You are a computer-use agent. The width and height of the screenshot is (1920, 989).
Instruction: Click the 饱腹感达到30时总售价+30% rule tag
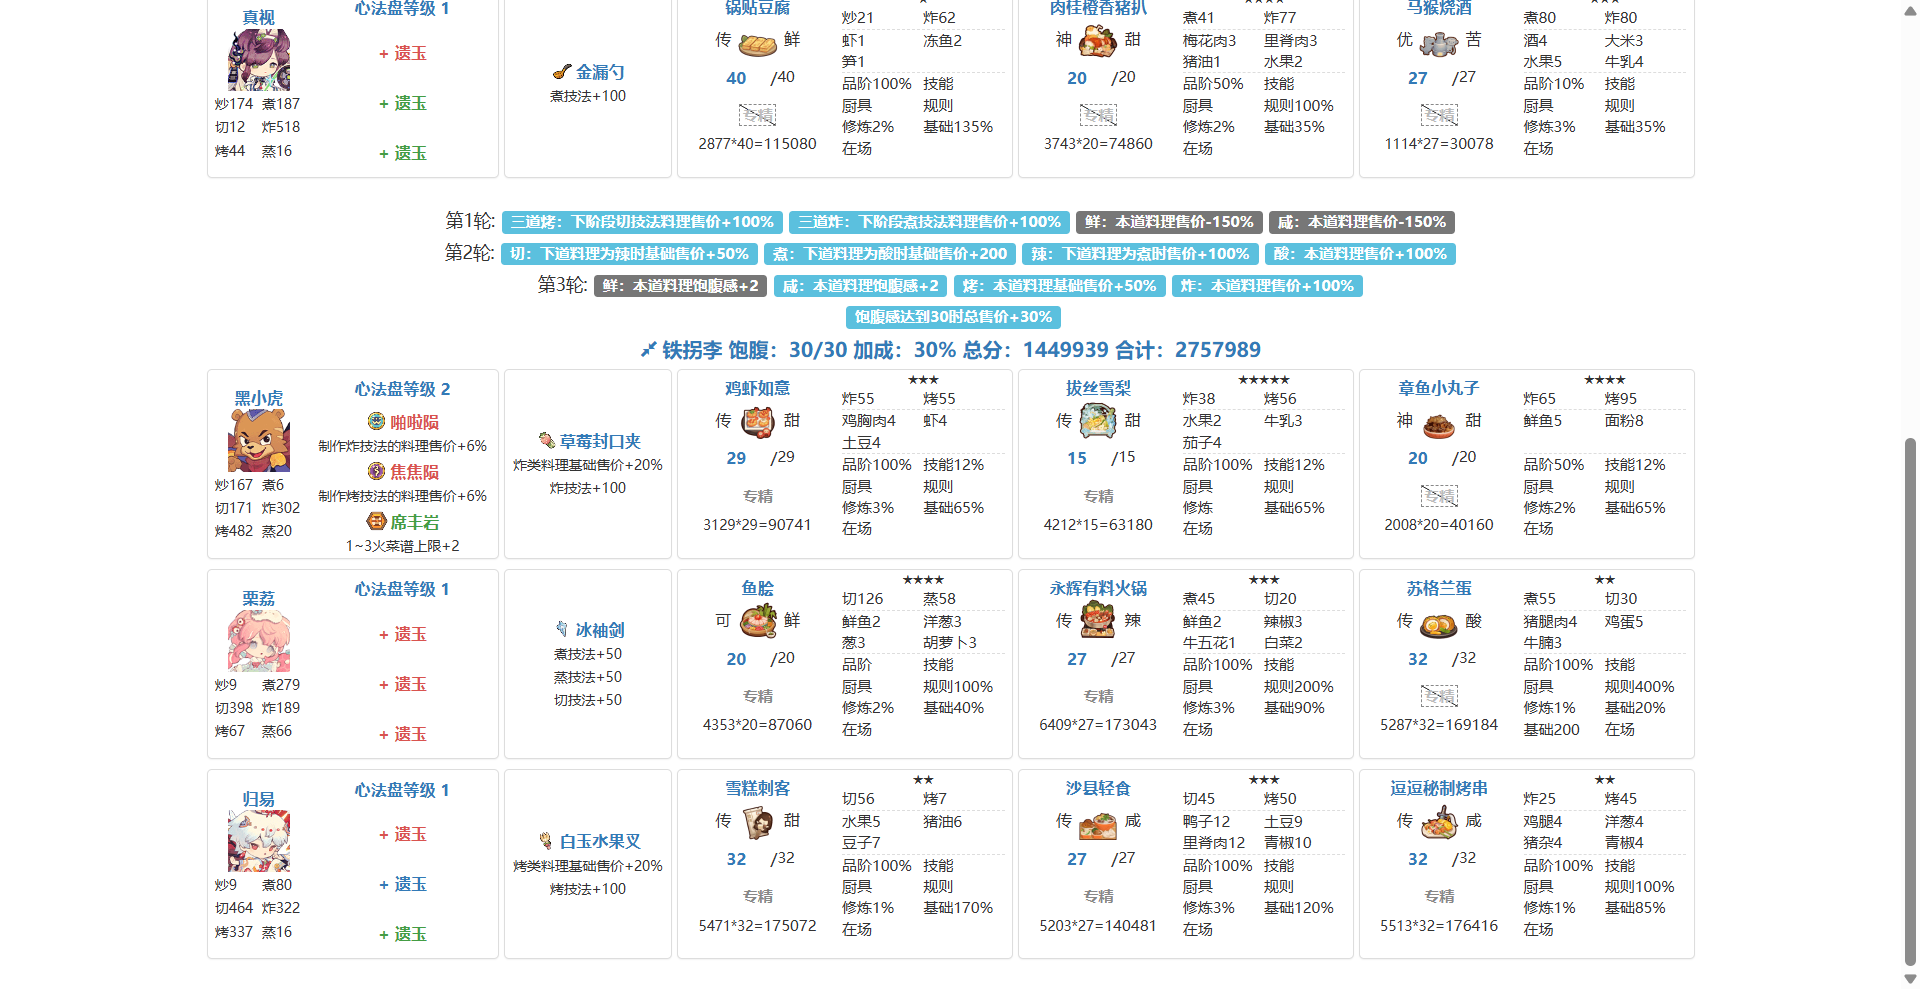click(953, 317)
